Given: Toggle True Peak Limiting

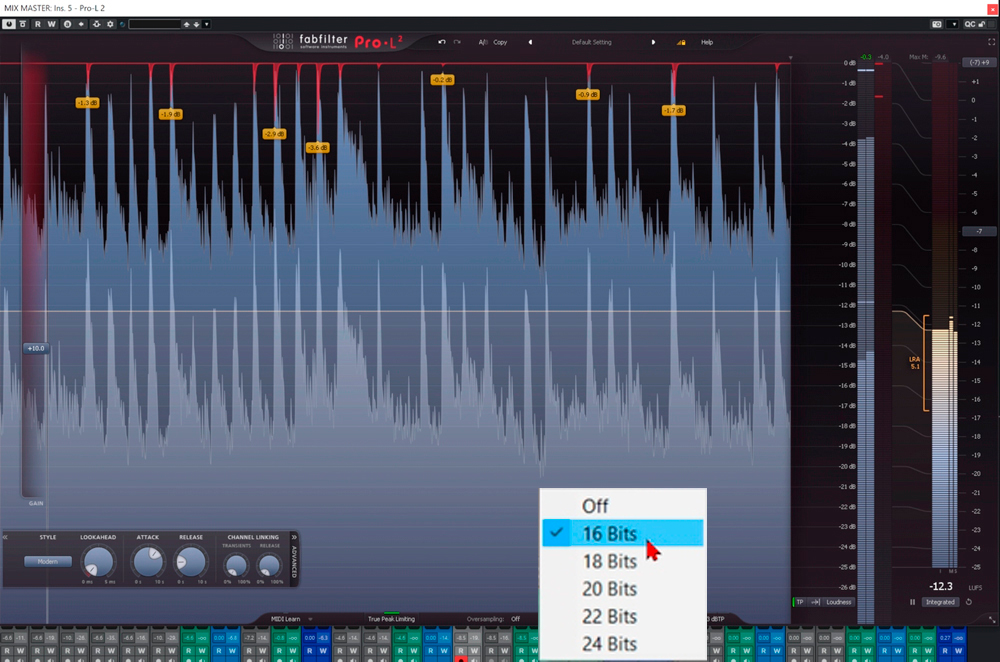Looking at the screenshot, I should coord(391,619).
